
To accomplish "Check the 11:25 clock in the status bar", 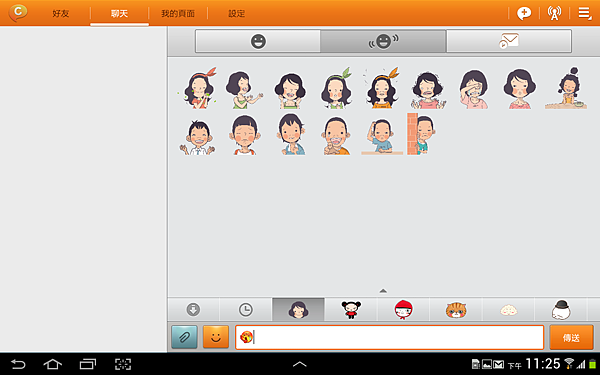I will coord(543,364).
